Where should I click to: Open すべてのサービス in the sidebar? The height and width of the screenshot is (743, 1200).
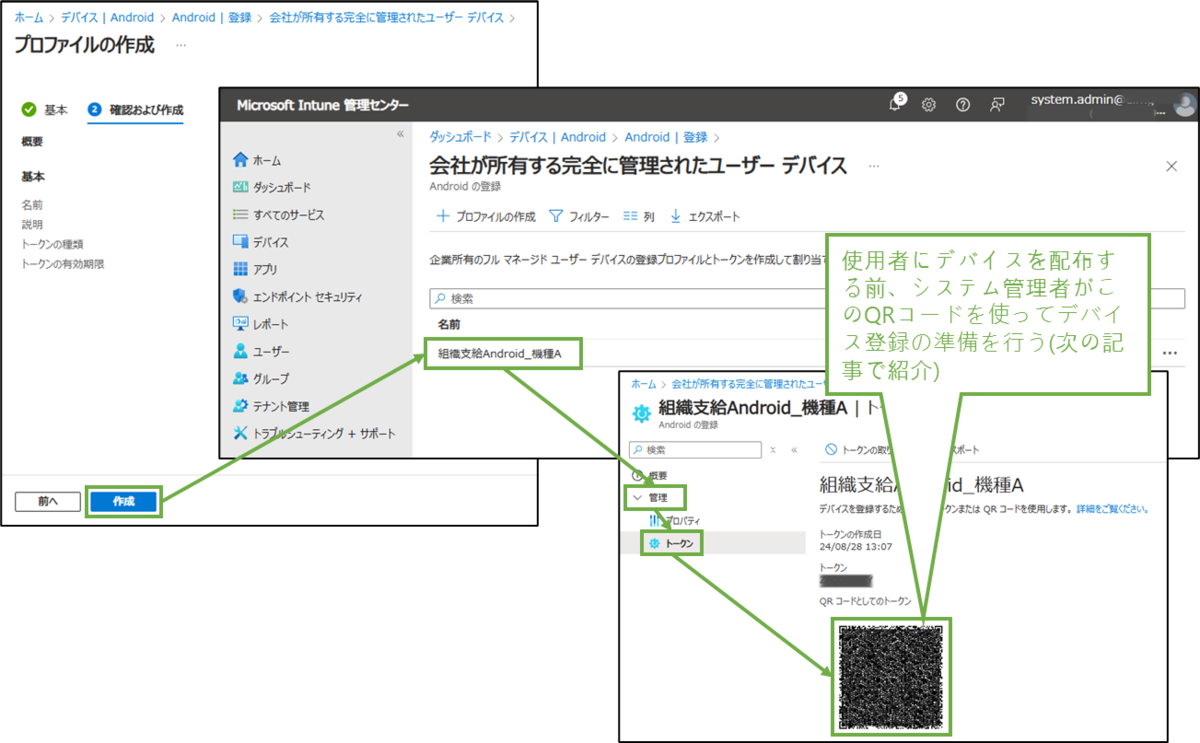(x=278, y=214)
